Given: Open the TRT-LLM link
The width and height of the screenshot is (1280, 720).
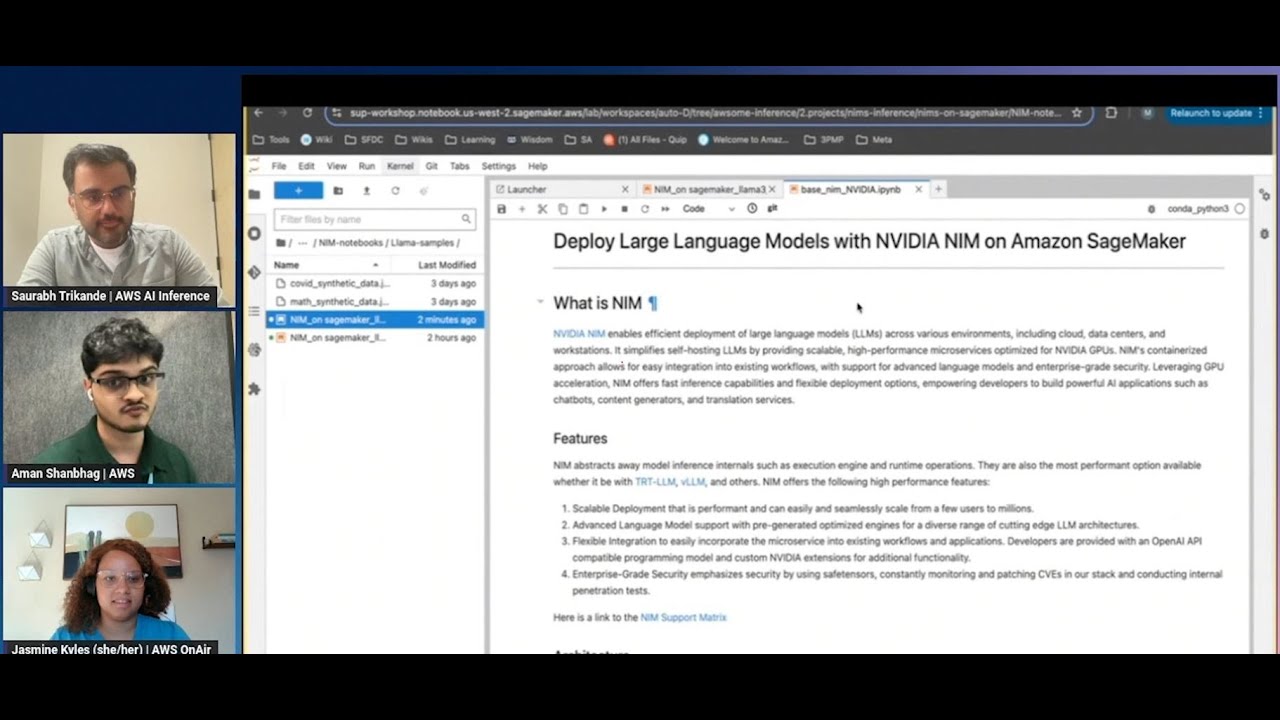Looking at the screenshot, I should click(x=655, y=482).
